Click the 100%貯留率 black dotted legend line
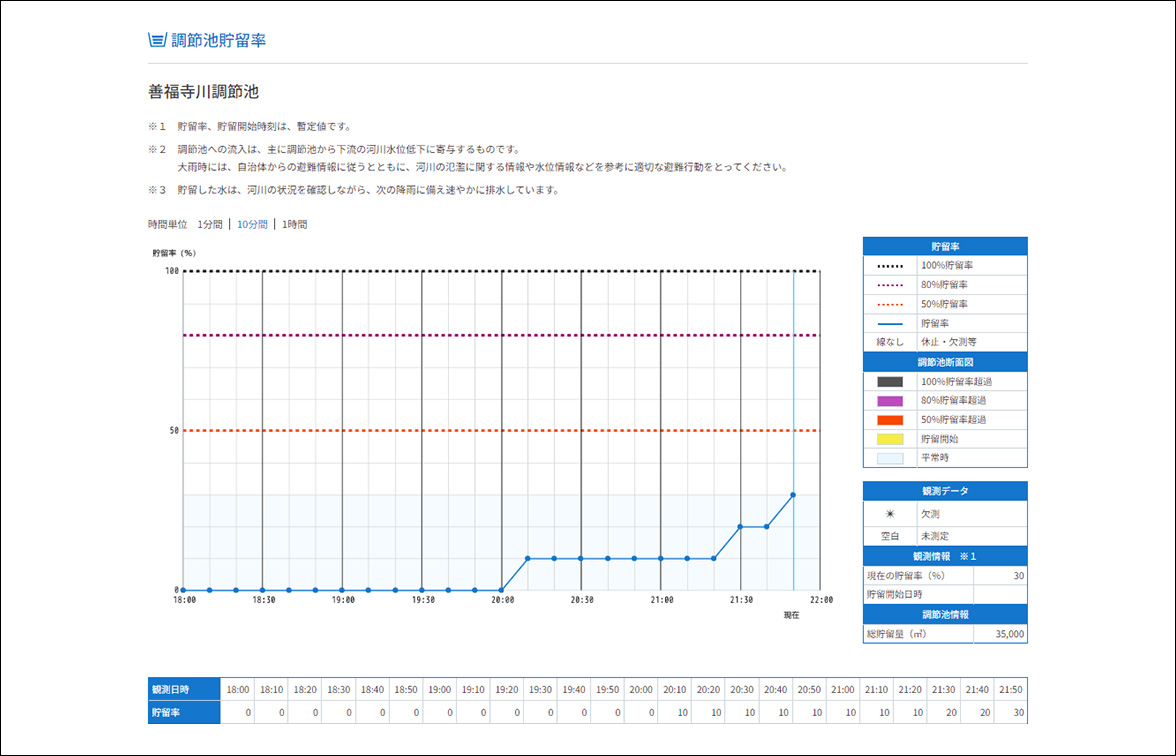Viewport: 1176px width, 756px height. coord(890,266)
